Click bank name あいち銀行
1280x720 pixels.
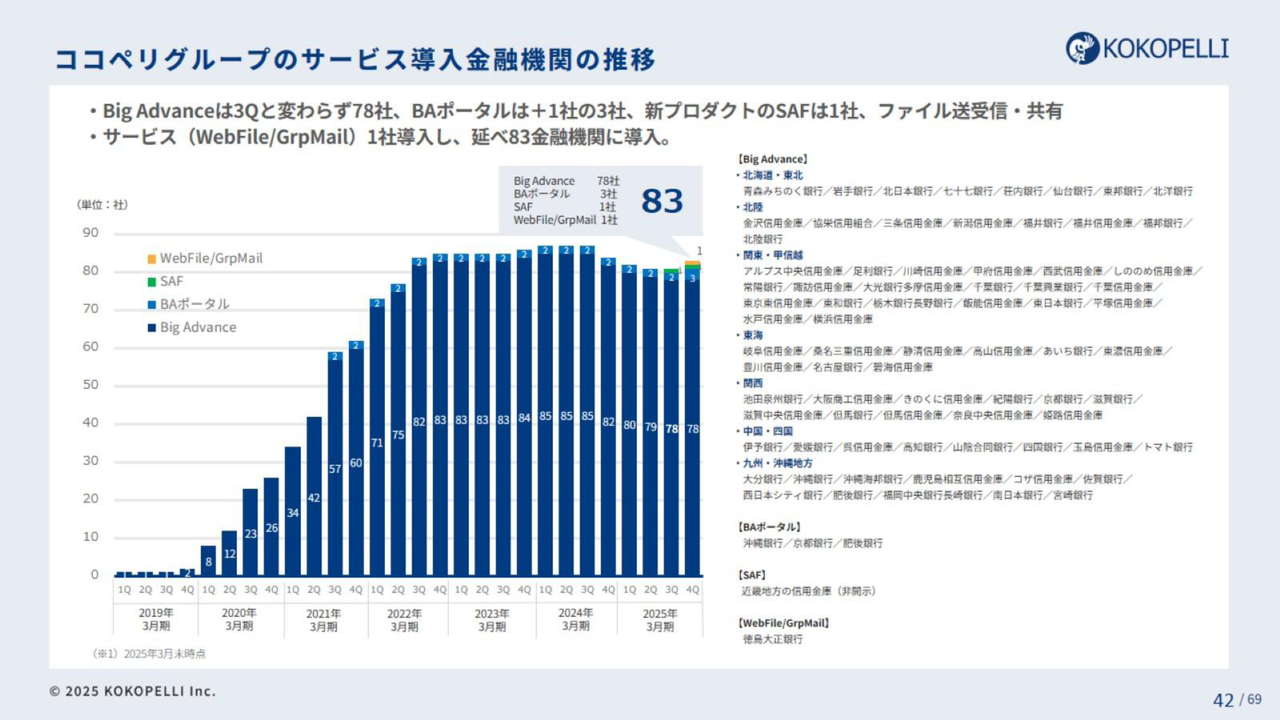[x=1067, y=351]
